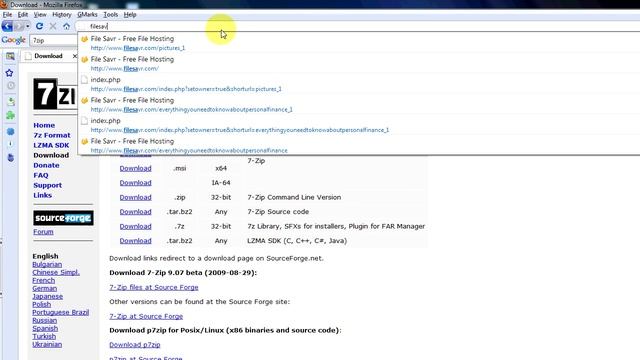Switch language to Ukrainian
This screenshot has width=640, height=360.
pyautogui.click(x=47, y=344)
